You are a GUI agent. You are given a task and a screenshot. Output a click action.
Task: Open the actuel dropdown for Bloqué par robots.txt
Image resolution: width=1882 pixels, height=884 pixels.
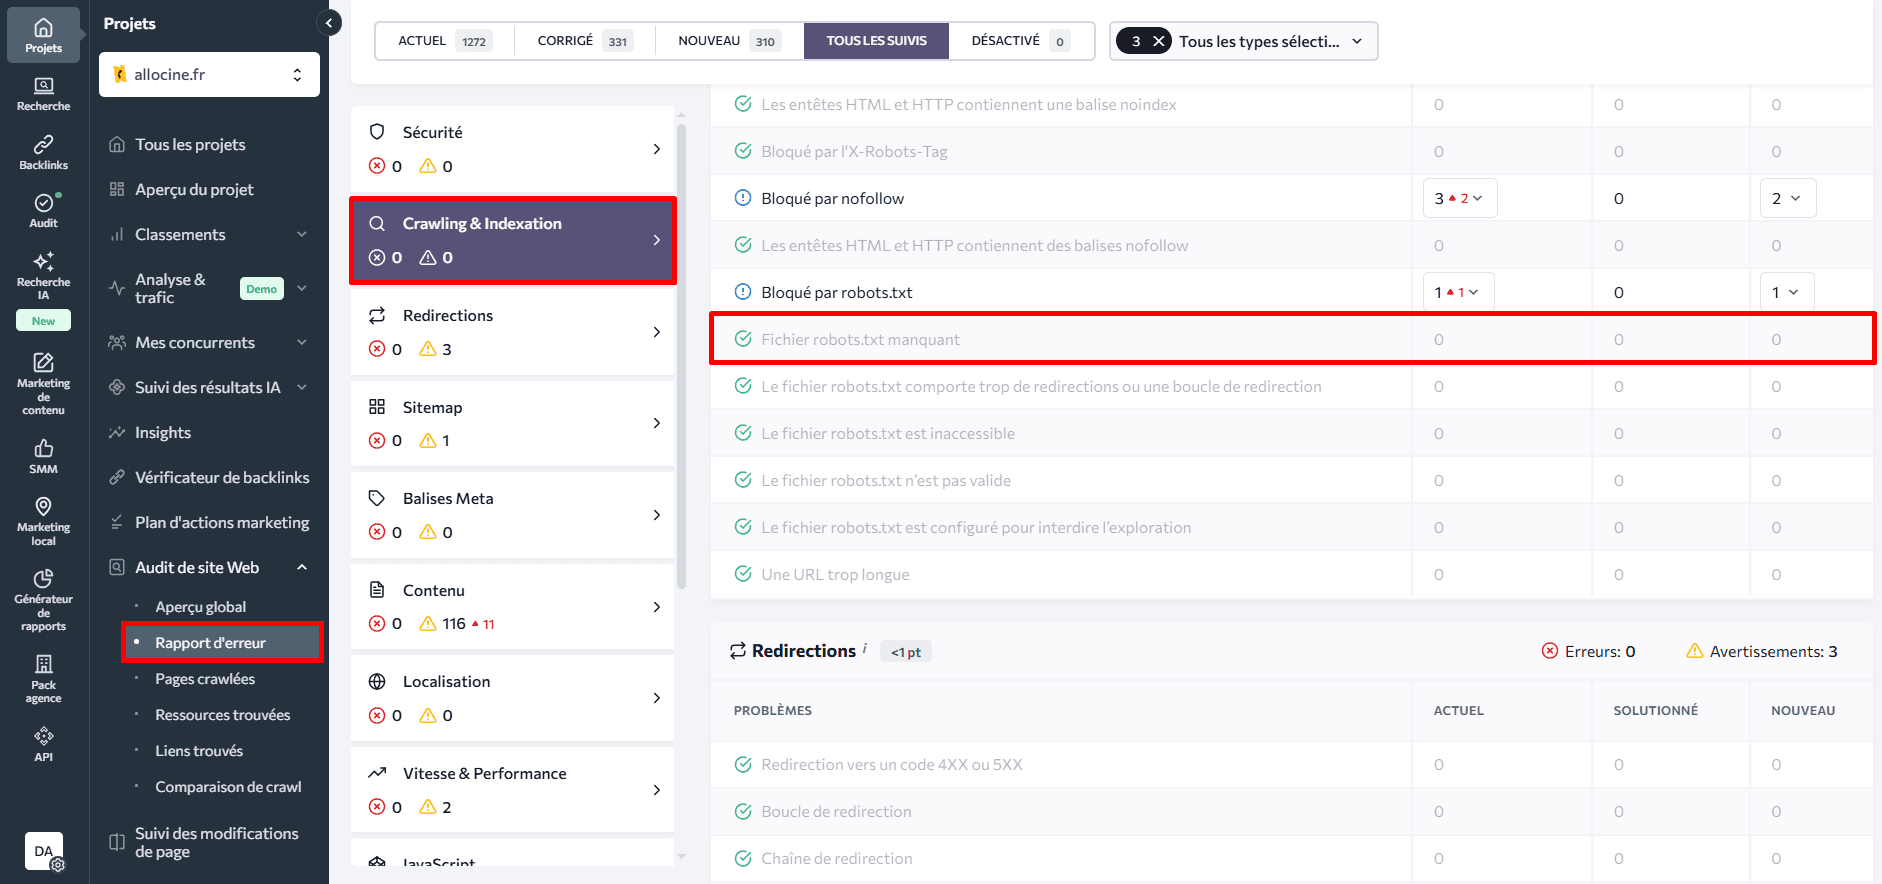(x=1458, y=292)
